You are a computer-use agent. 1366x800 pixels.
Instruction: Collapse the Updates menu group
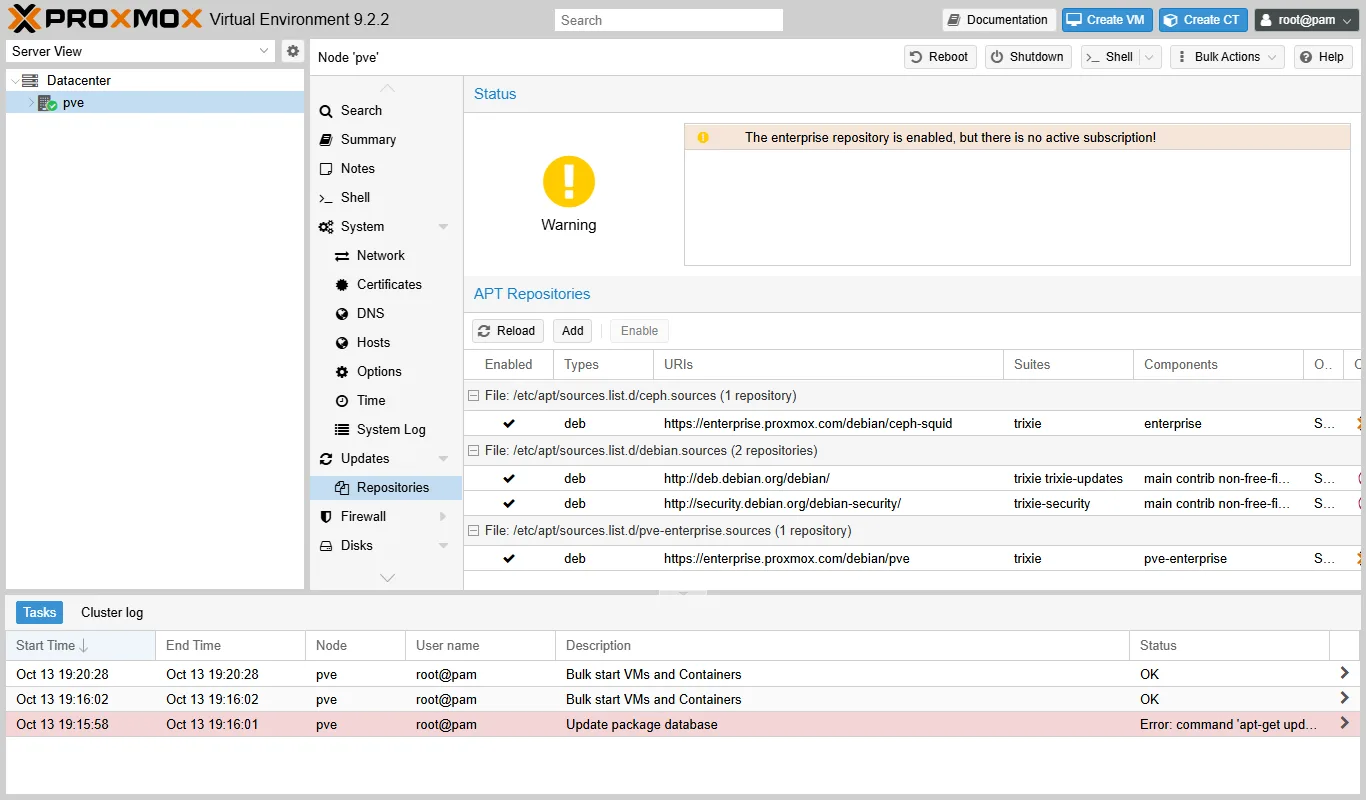[443, 459]
